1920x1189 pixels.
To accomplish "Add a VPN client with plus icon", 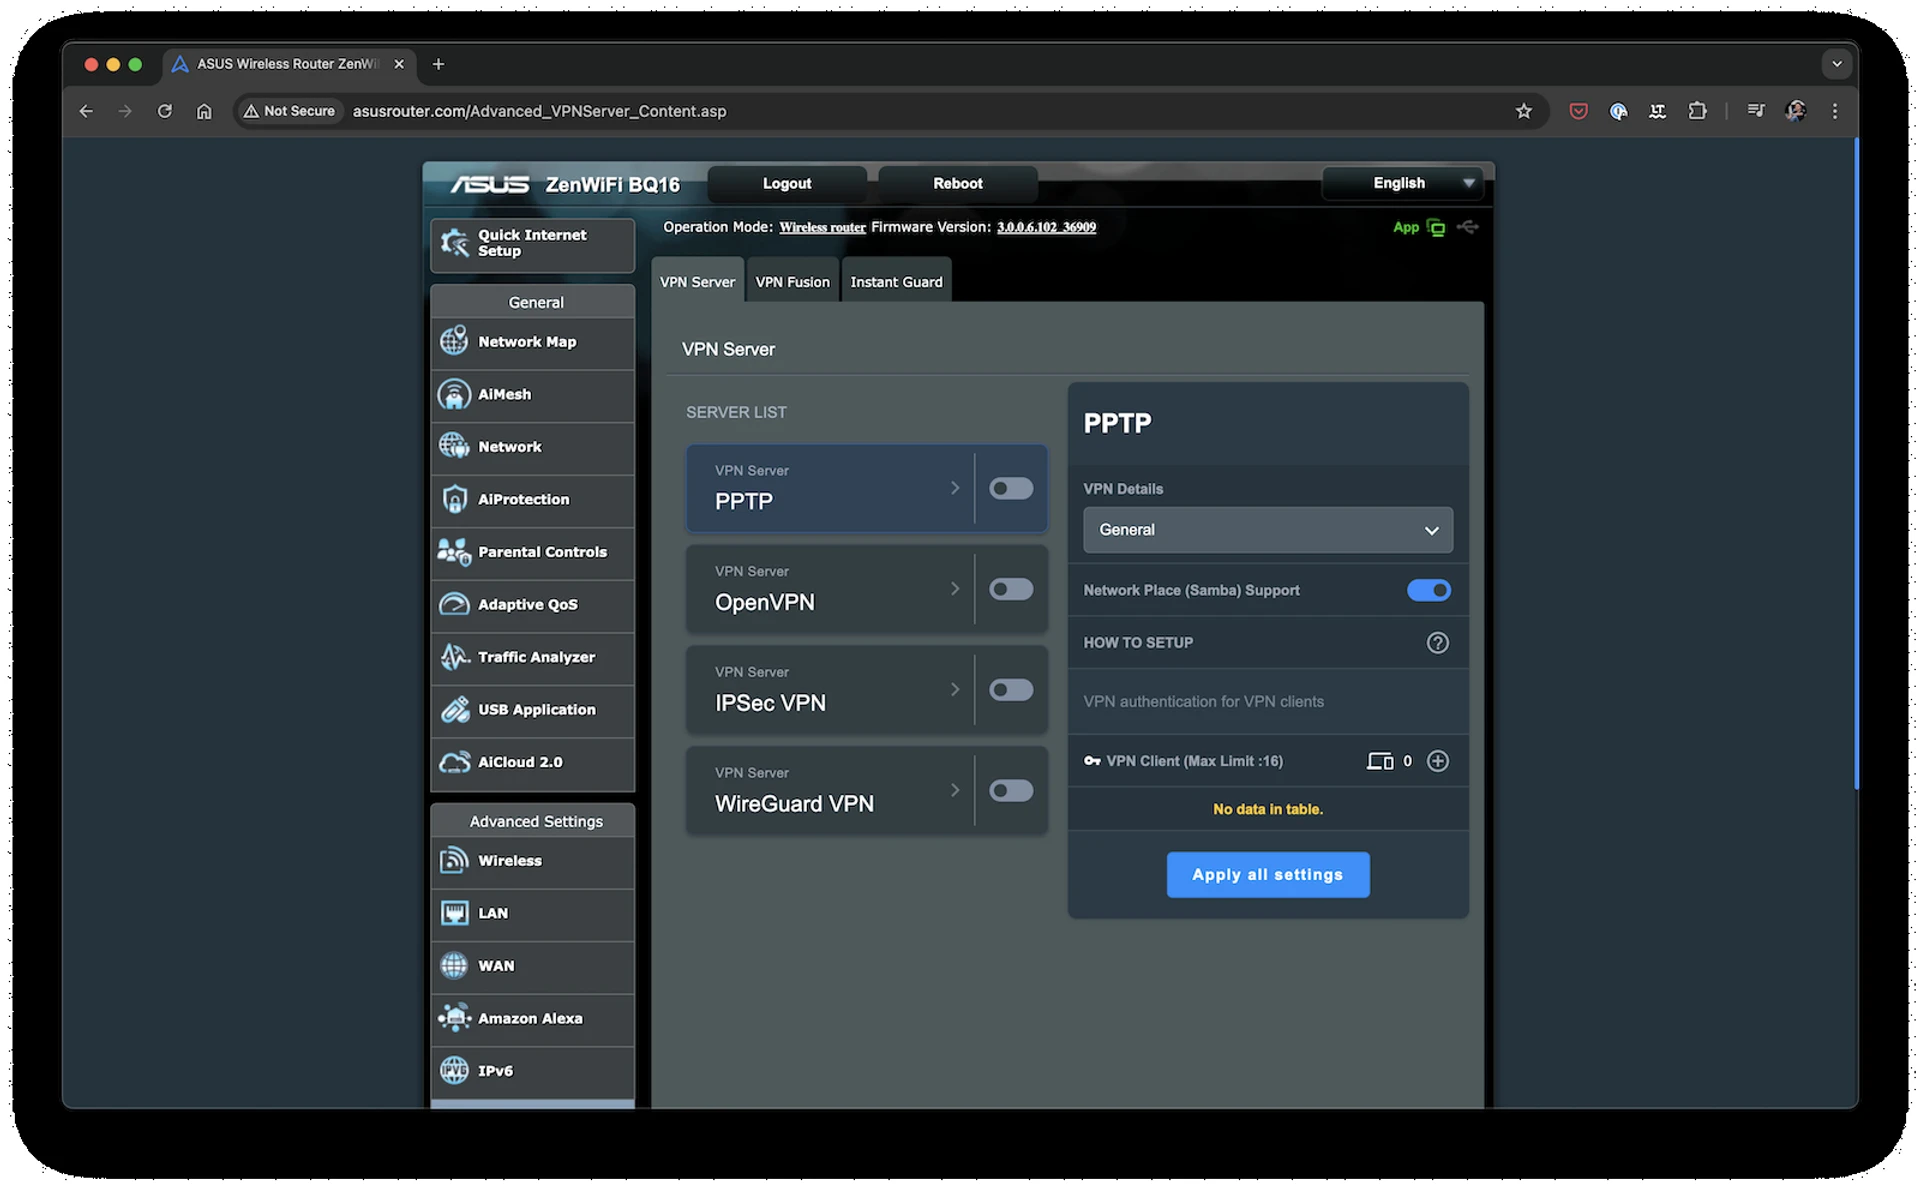I will 1437,761.
